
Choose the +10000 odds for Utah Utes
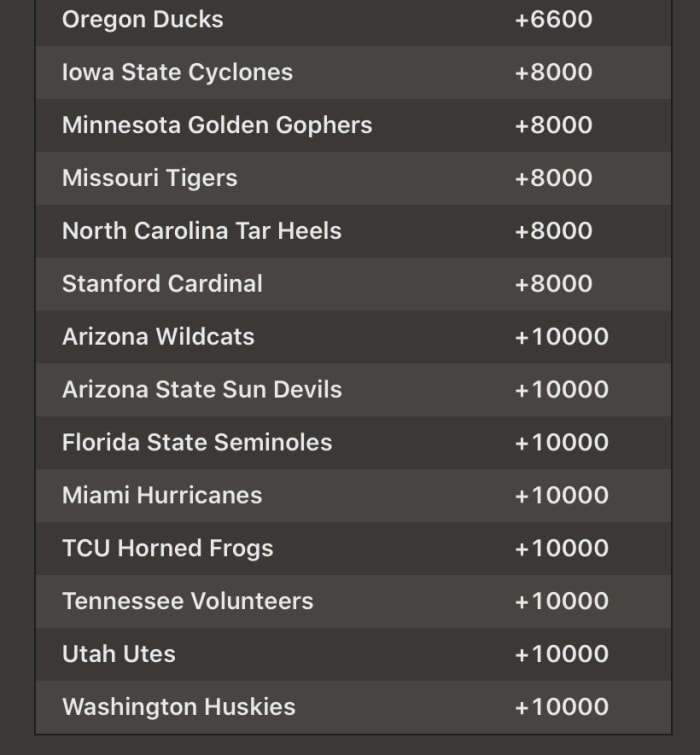click(x=561, y=655)
